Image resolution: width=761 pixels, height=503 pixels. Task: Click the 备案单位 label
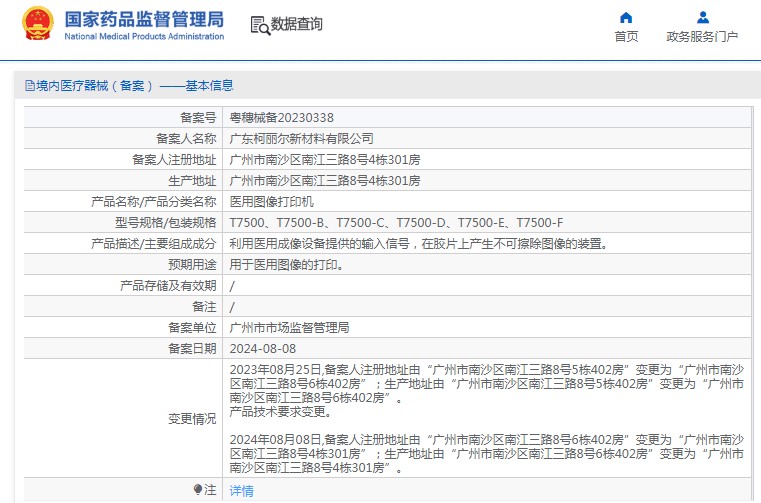point(192,328)
